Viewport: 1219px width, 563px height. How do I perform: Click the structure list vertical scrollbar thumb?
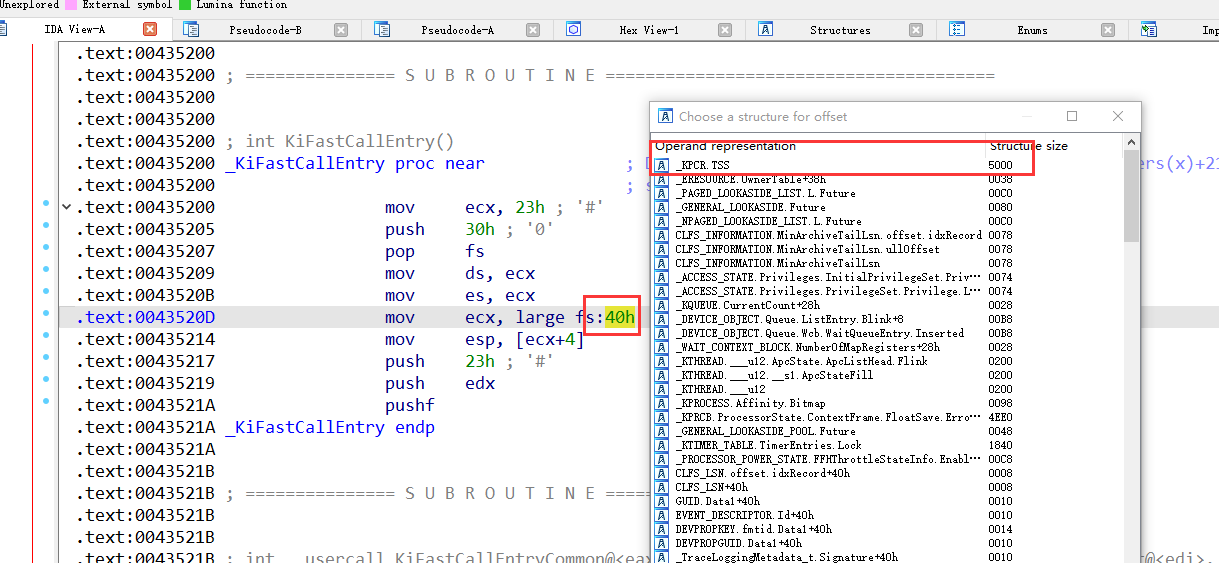click(x=1131, y=195)
